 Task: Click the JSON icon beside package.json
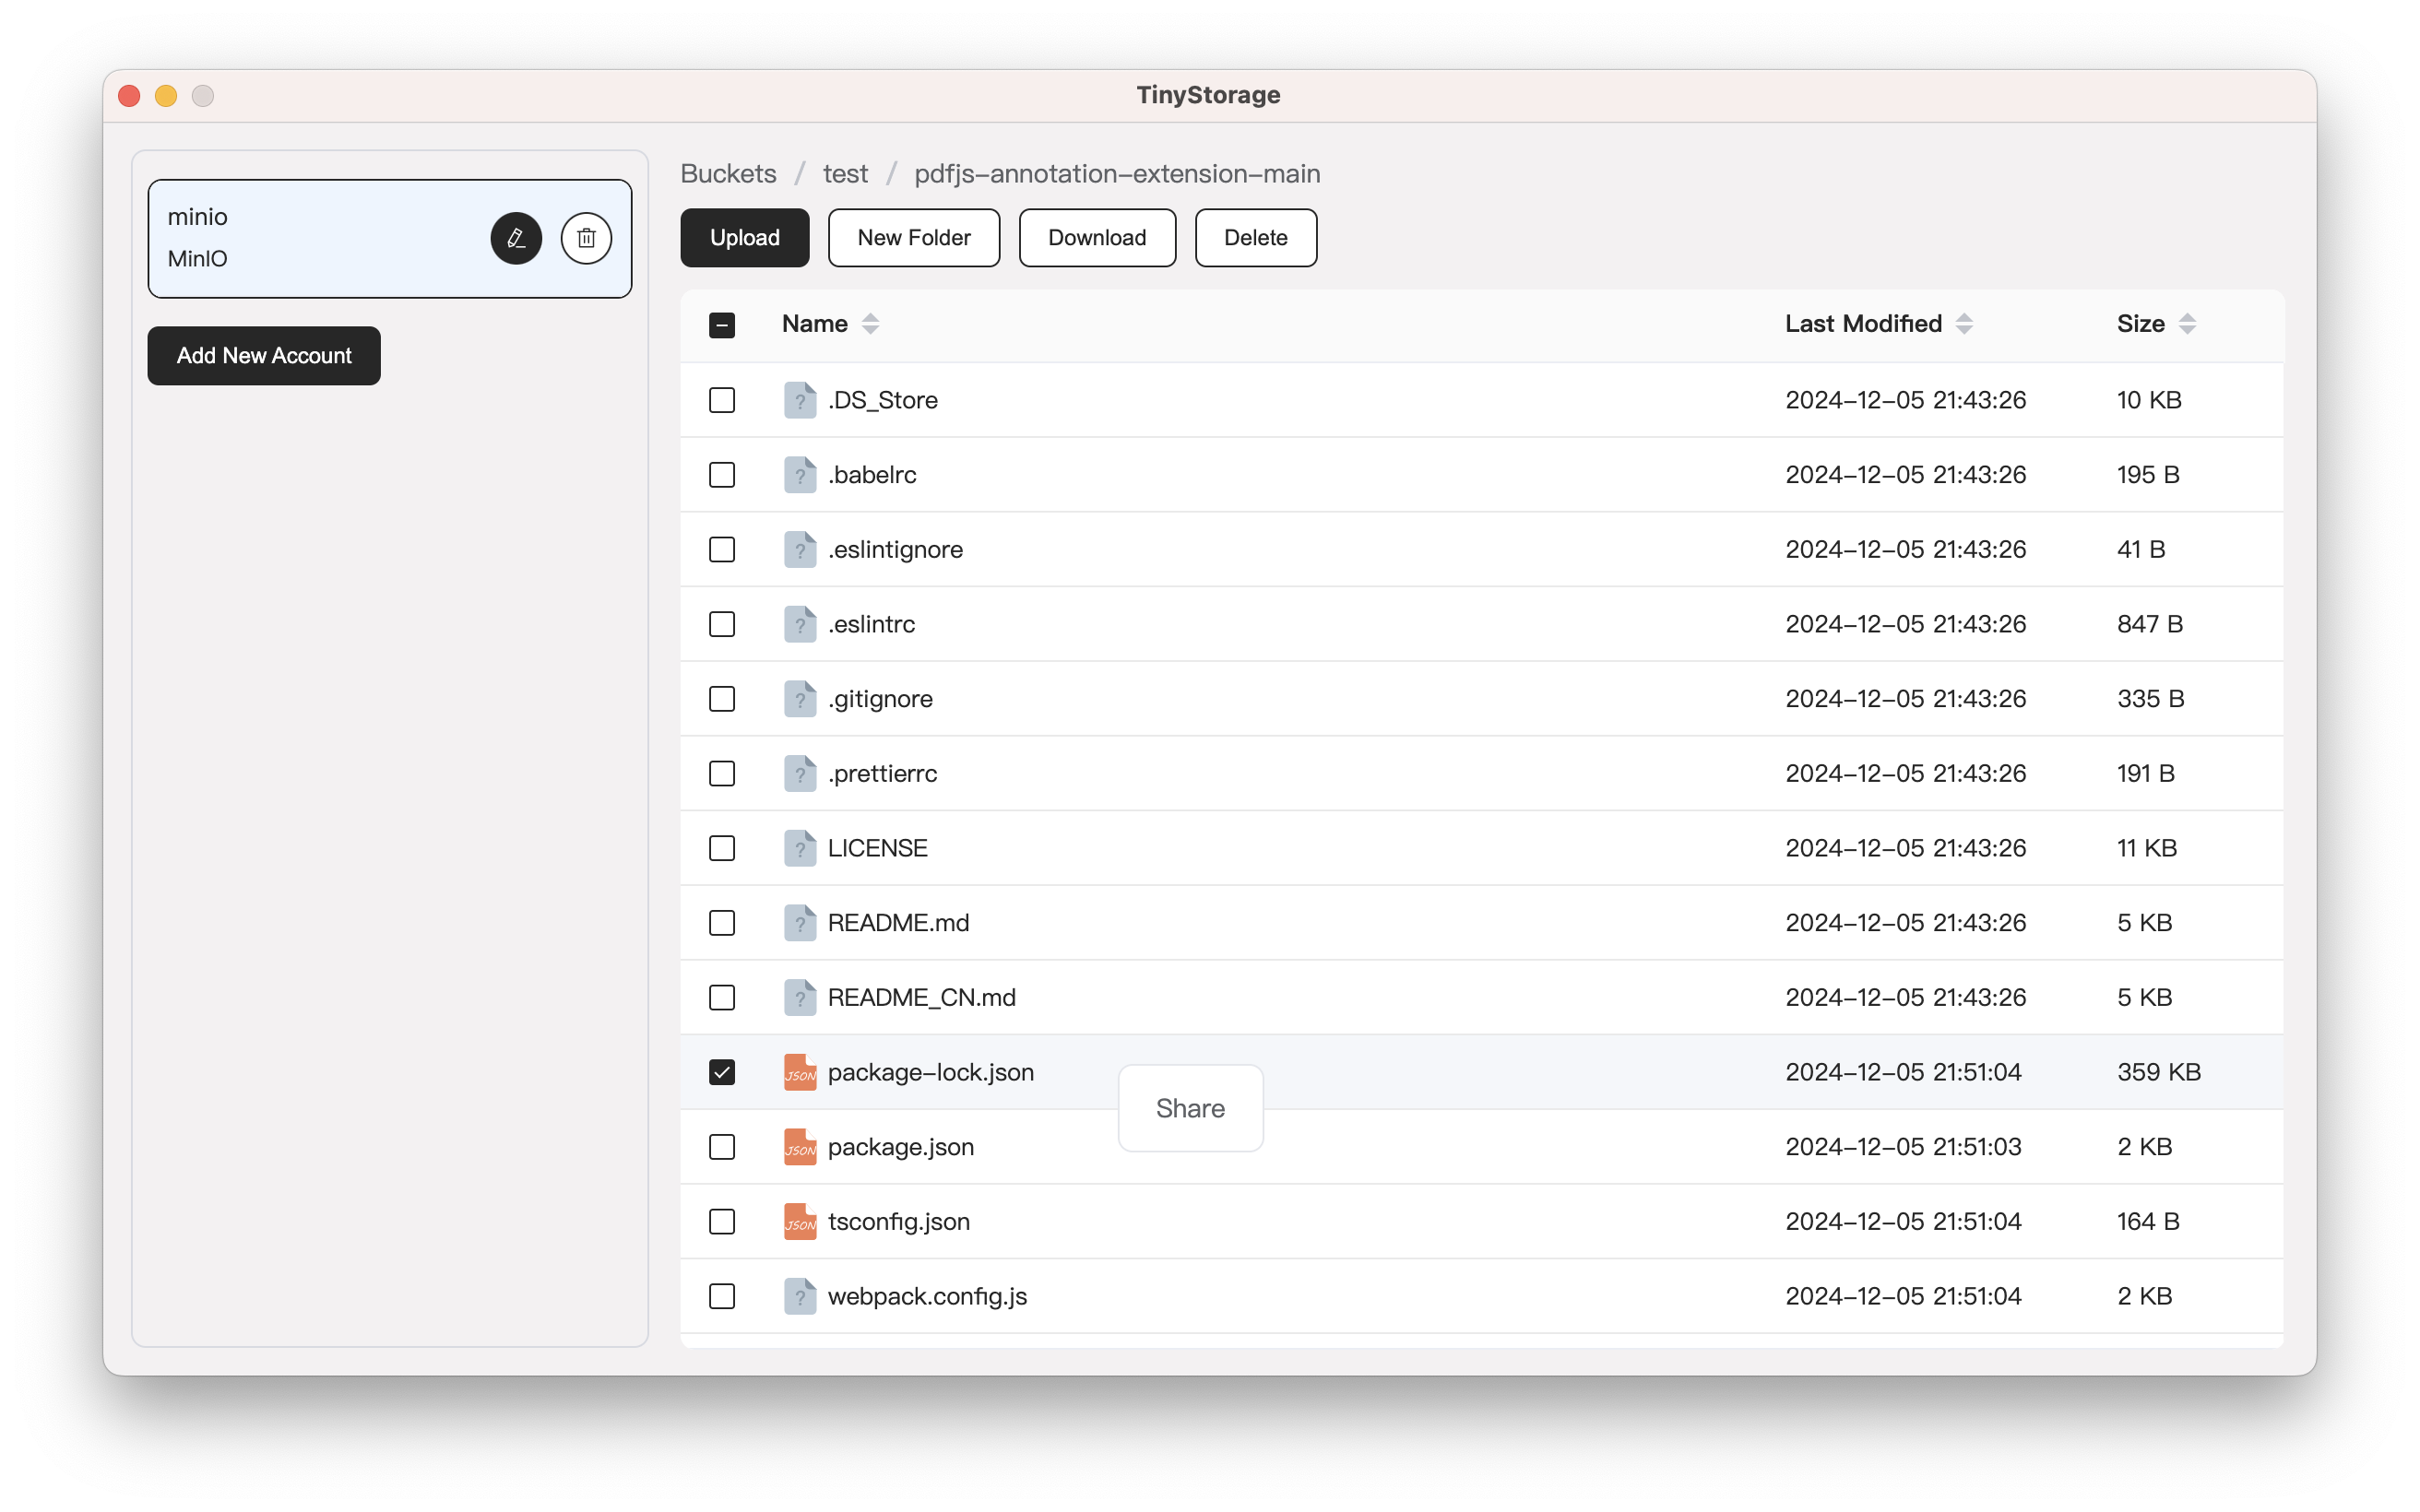pos(801,1147)
